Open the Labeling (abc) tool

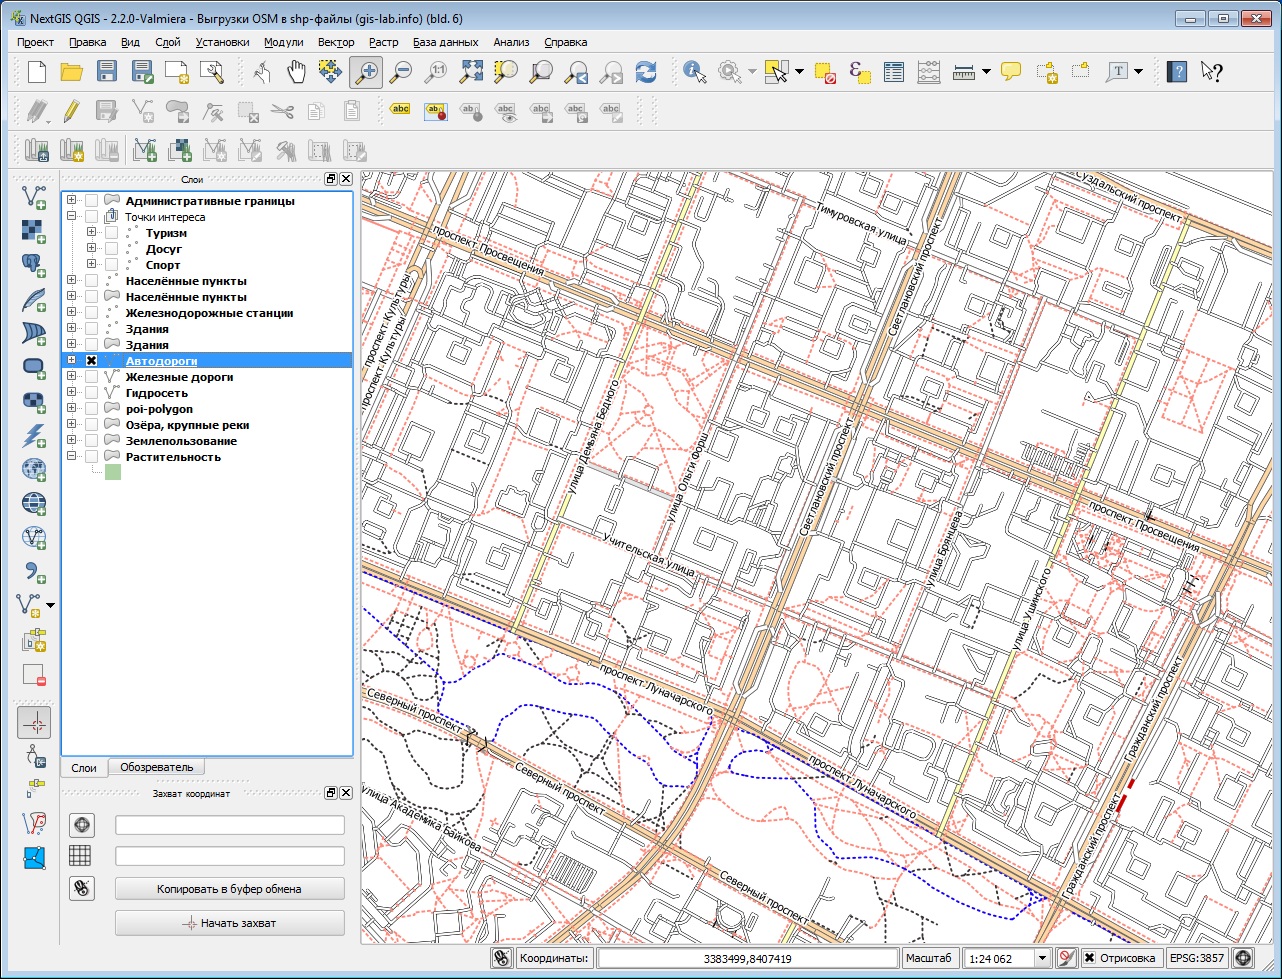[x=400, y=110]
